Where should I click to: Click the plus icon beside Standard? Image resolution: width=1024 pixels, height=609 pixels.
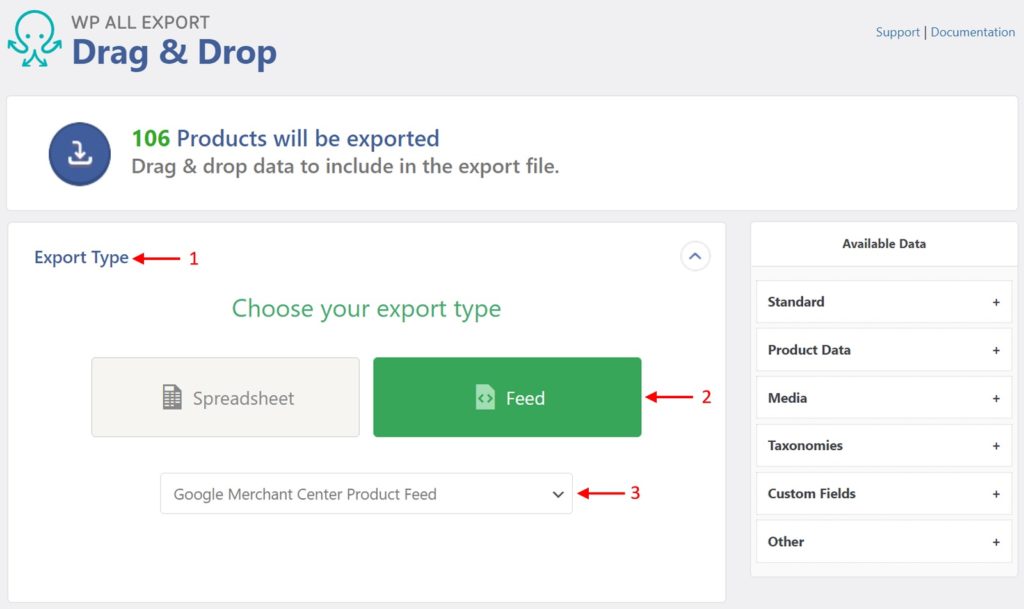(996, 301)
